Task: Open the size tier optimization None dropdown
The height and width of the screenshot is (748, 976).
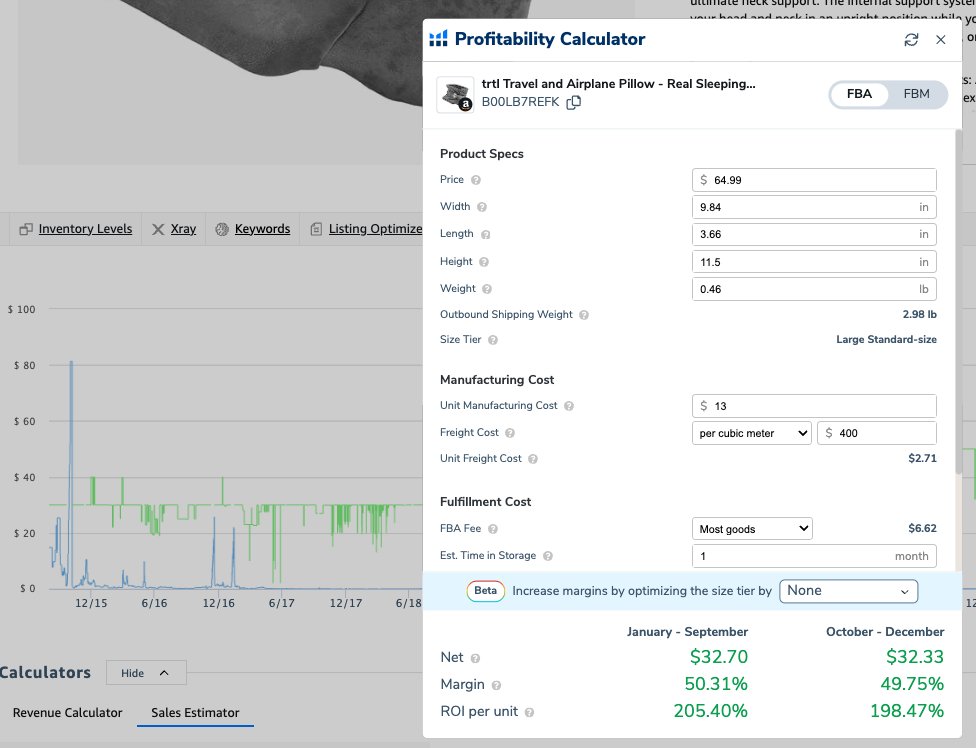Action: point(848,591)
